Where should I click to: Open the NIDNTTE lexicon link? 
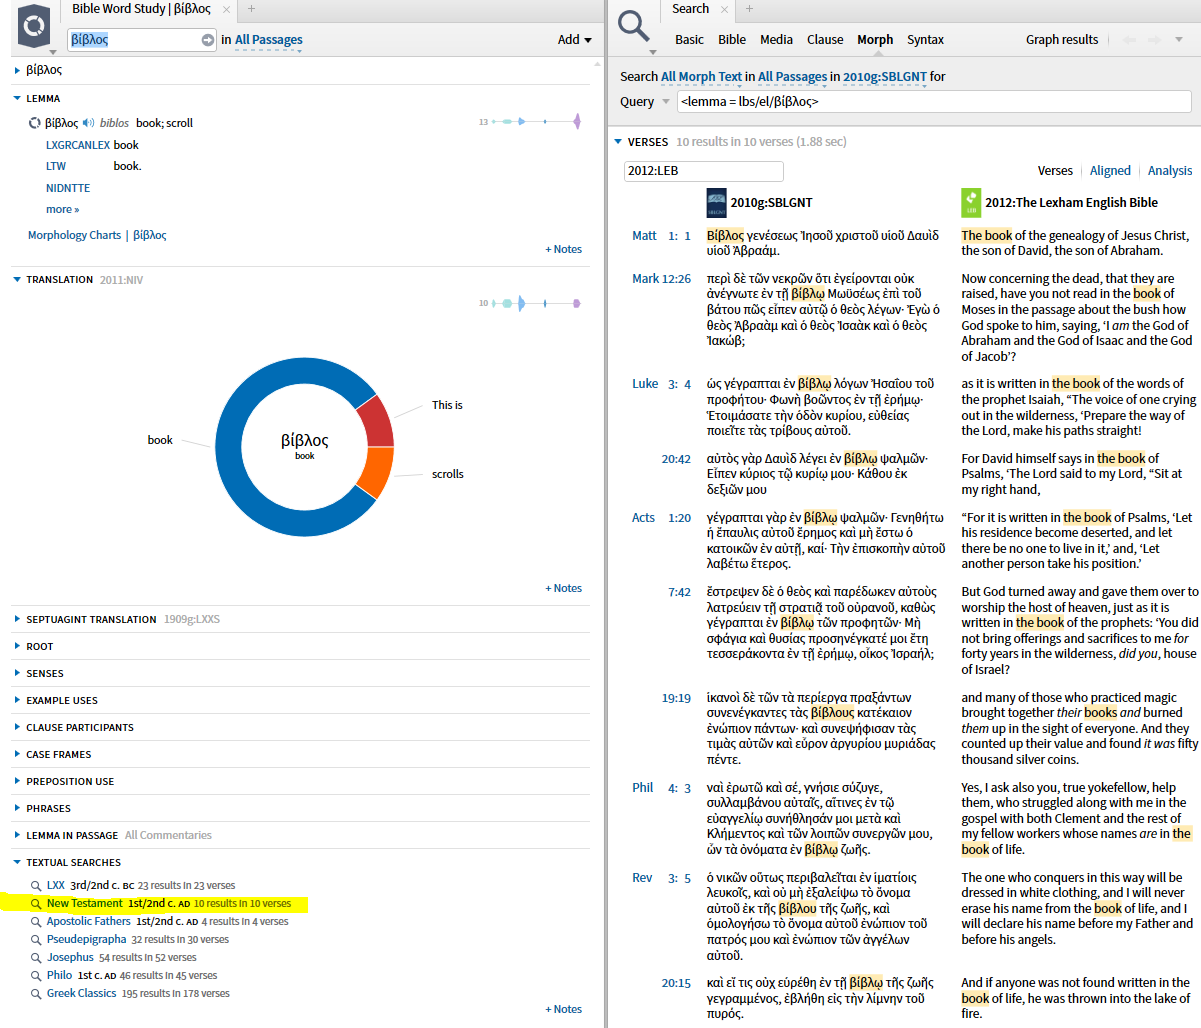tap(68, 188)
